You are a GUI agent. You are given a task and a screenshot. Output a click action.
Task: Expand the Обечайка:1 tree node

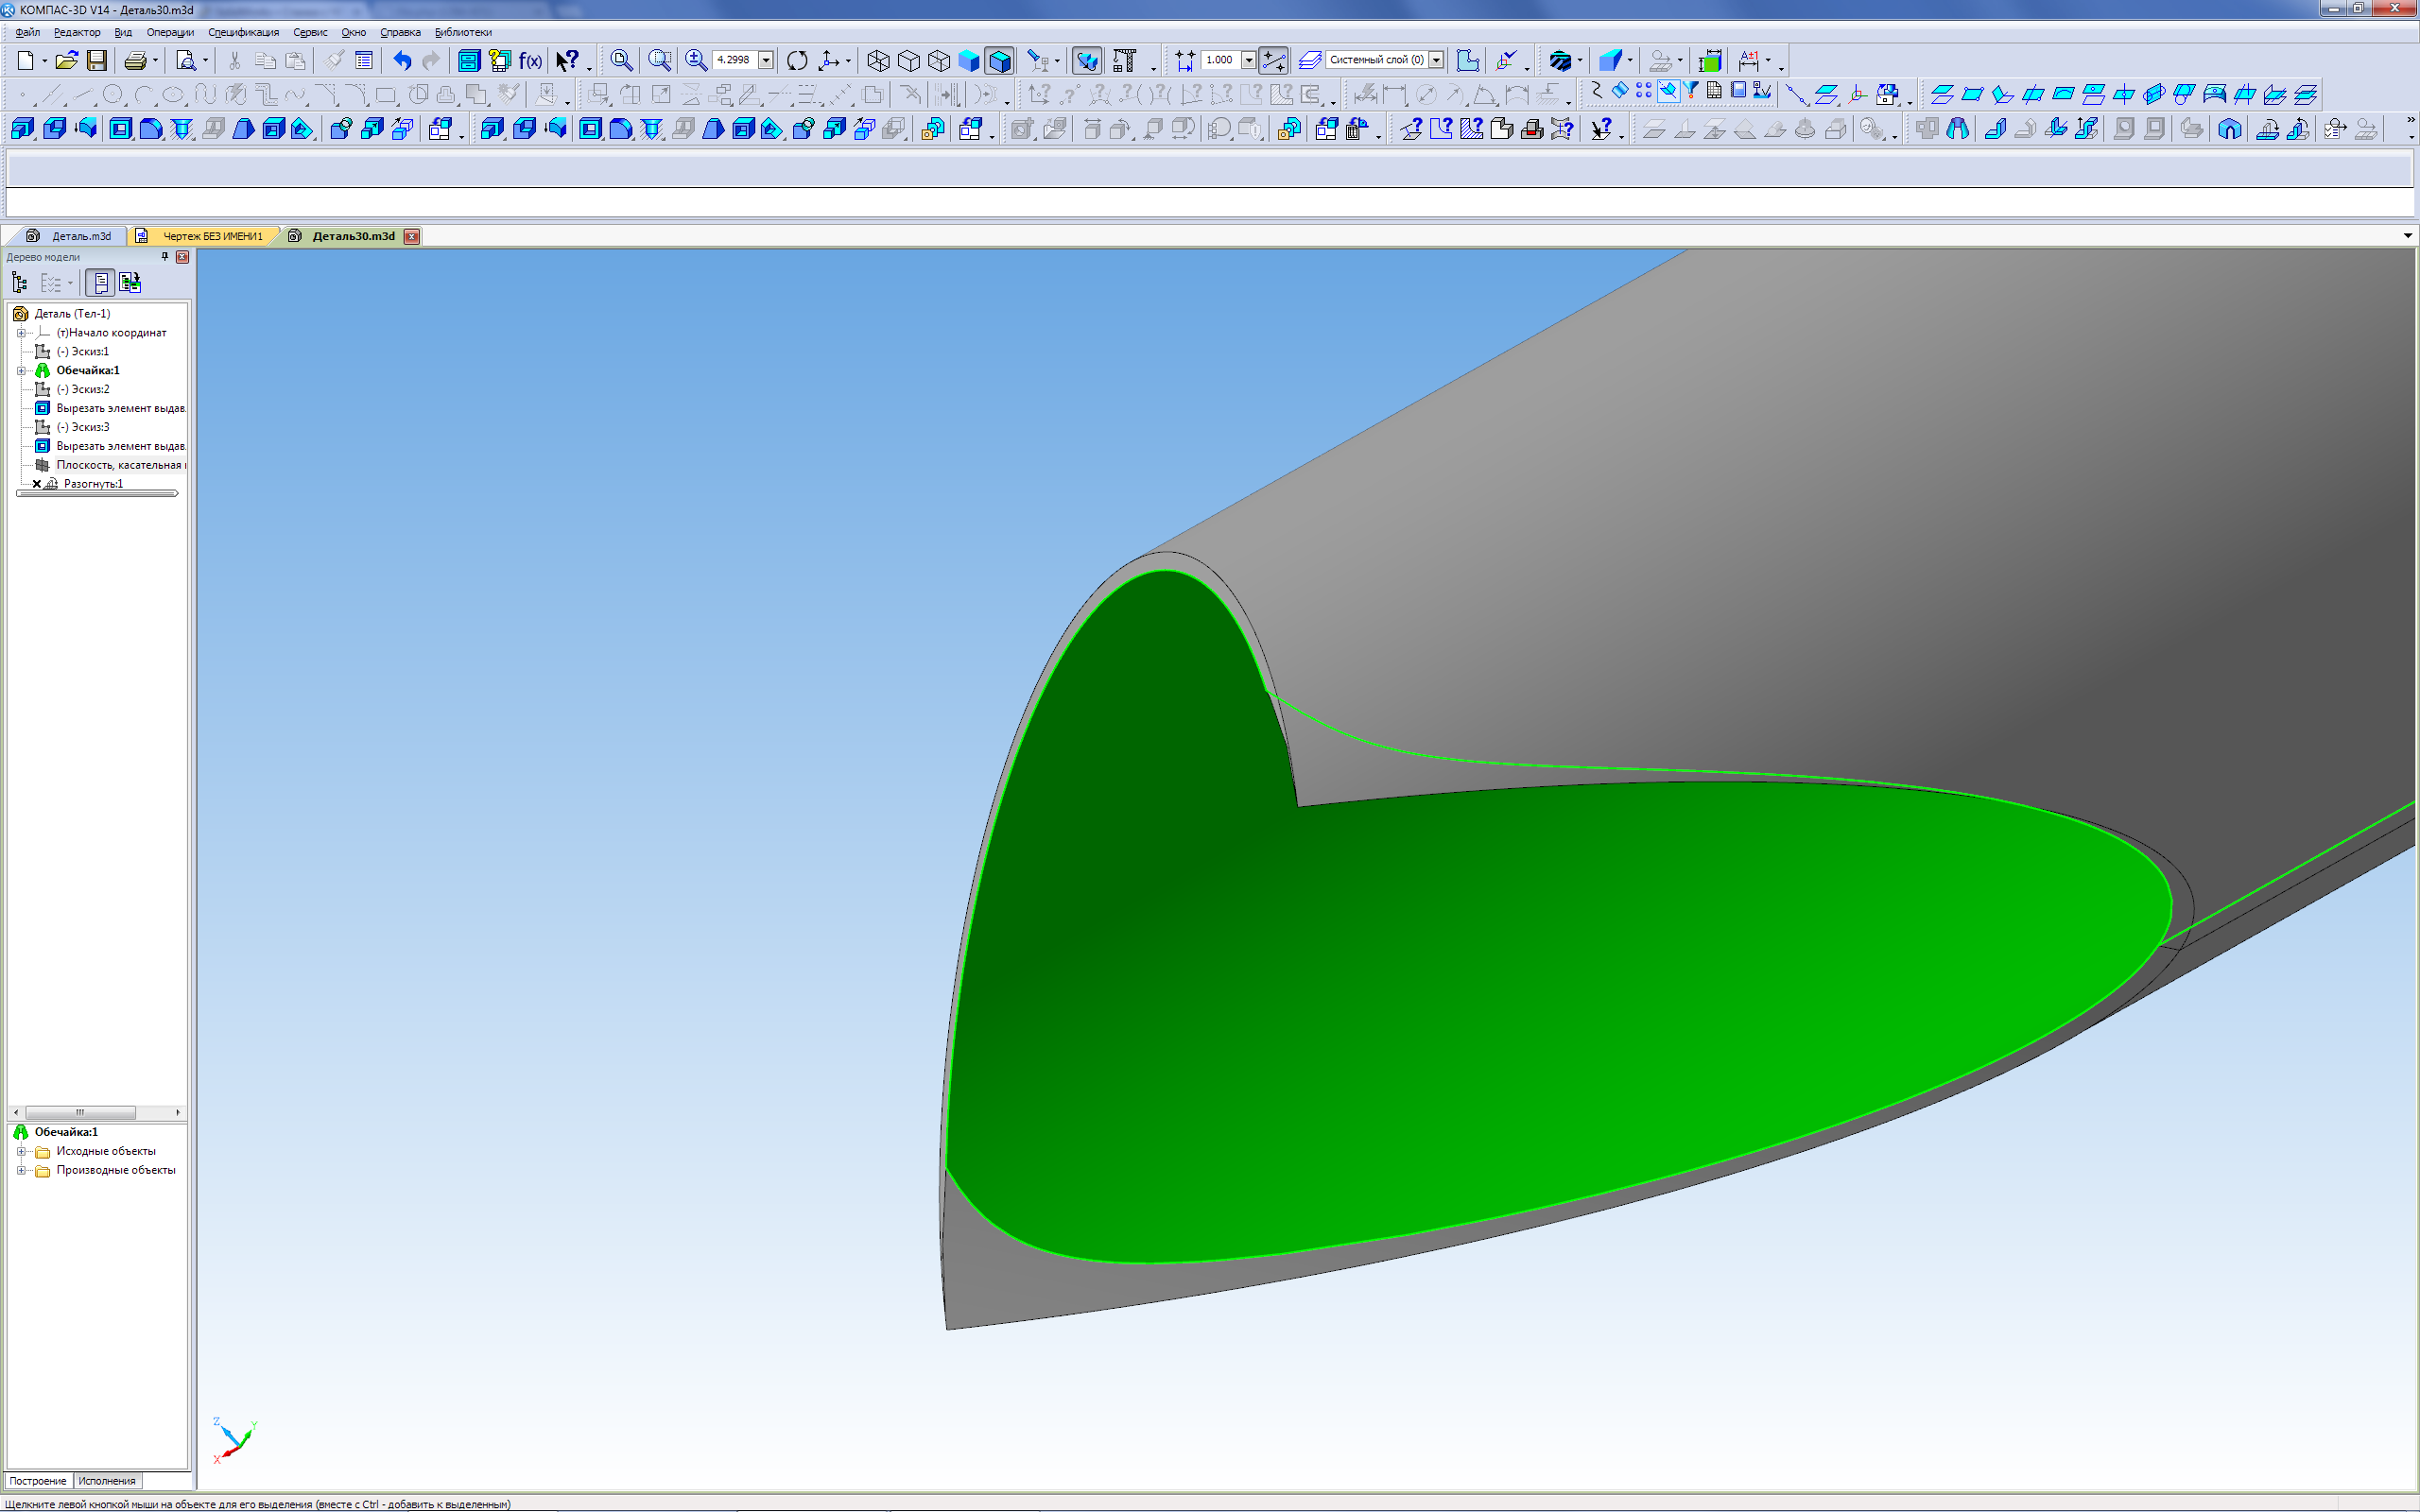click(x=21, y=371)
